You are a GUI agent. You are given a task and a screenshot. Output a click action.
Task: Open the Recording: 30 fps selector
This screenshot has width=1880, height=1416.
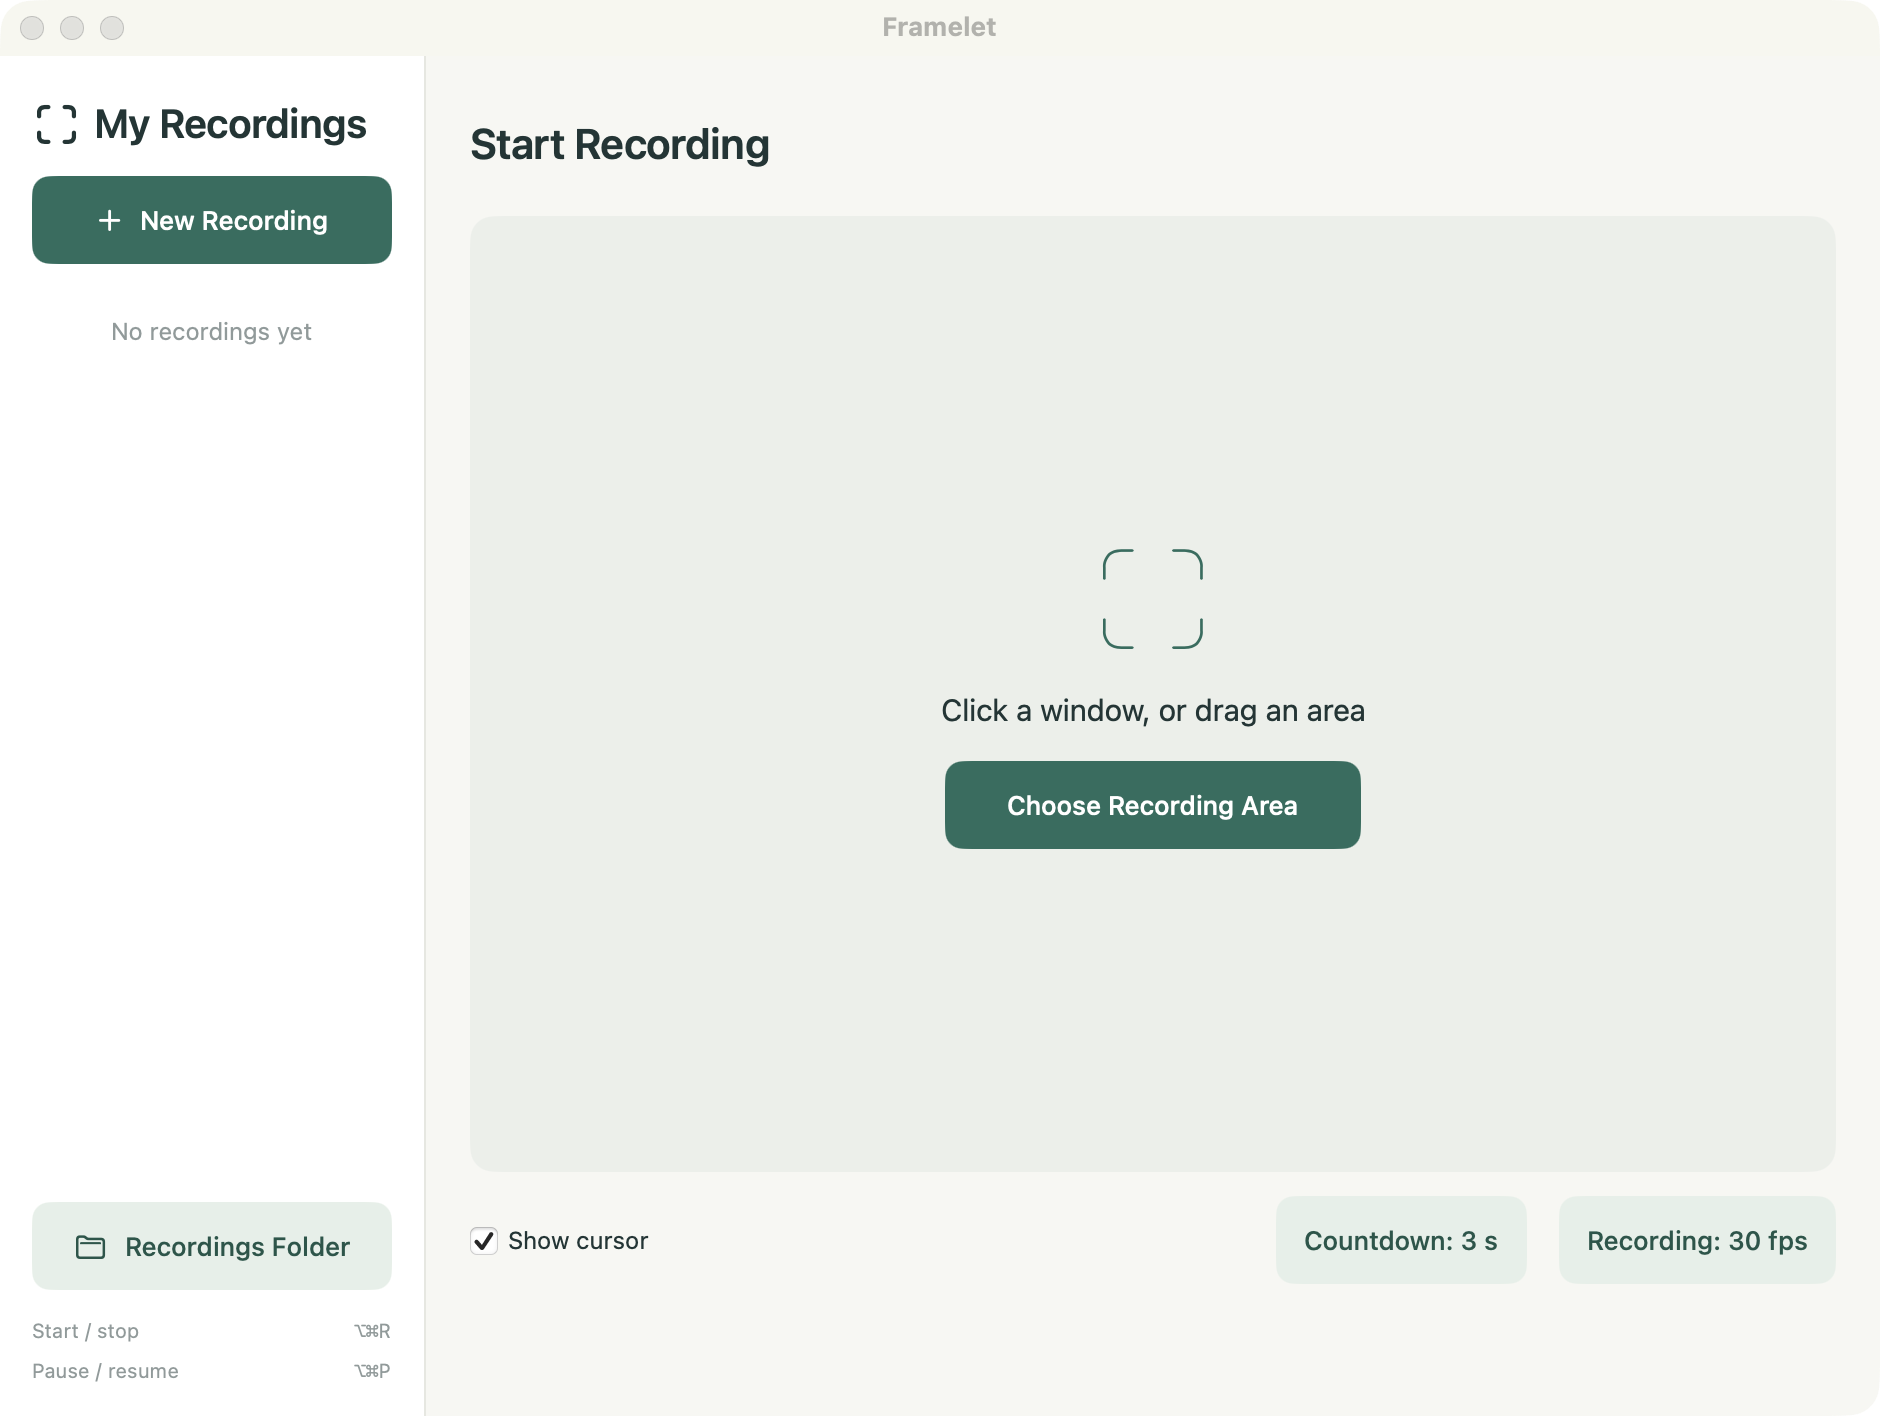(1697, 1240)
